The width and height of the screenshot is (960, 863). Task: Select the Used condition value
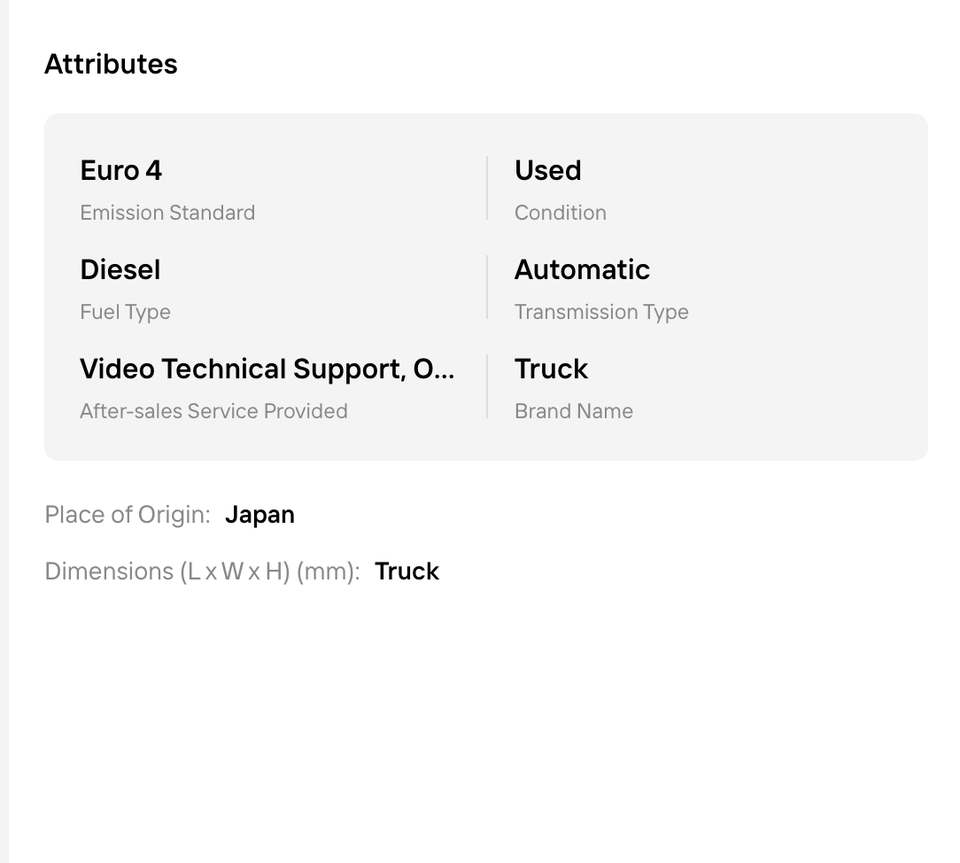(x=547, y=170)
